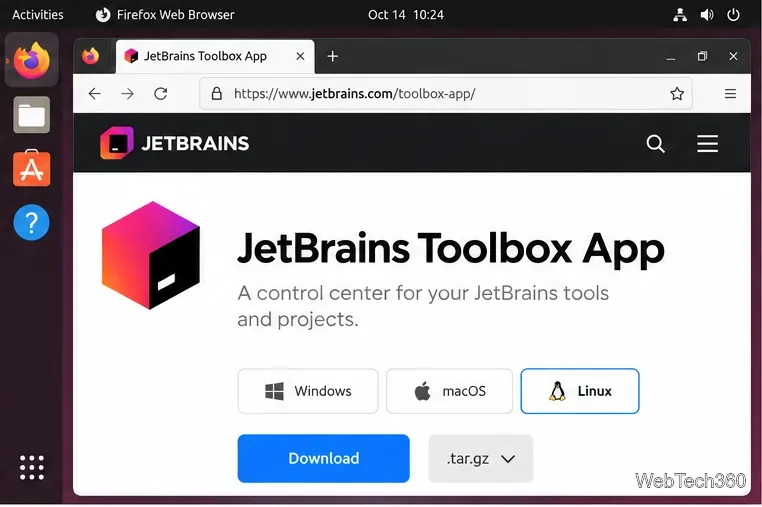Image resolution: width=762 pixels, height=507 pixels.
Task: Select the JetBrains Toolbox App tab
Action: coord(215,56)
